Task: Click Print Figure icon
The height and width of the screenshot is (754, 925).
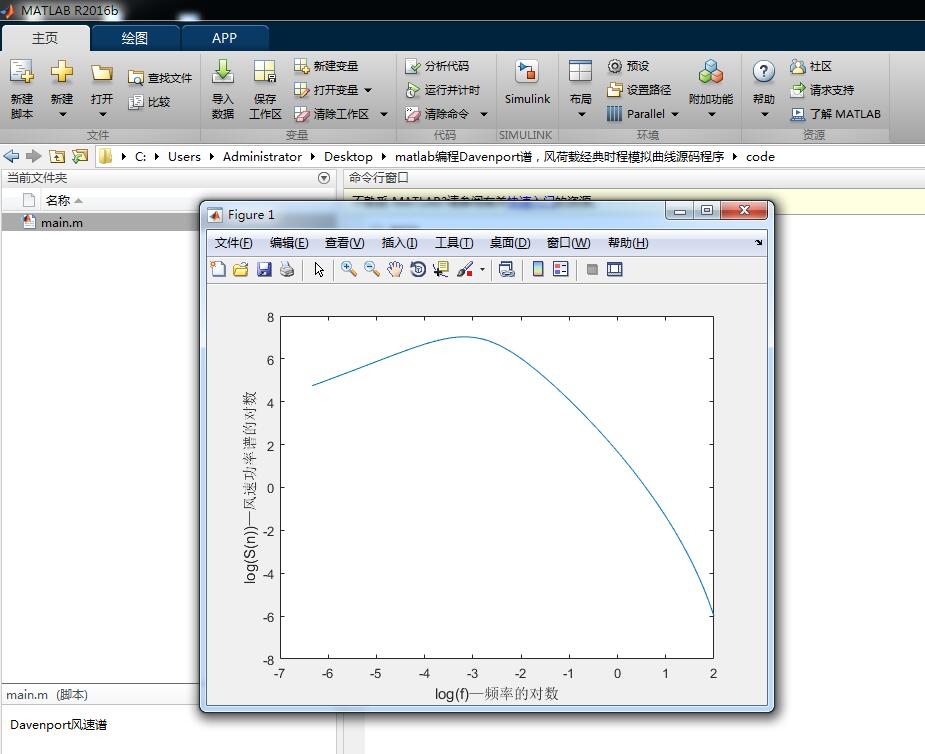Action: 287,270
